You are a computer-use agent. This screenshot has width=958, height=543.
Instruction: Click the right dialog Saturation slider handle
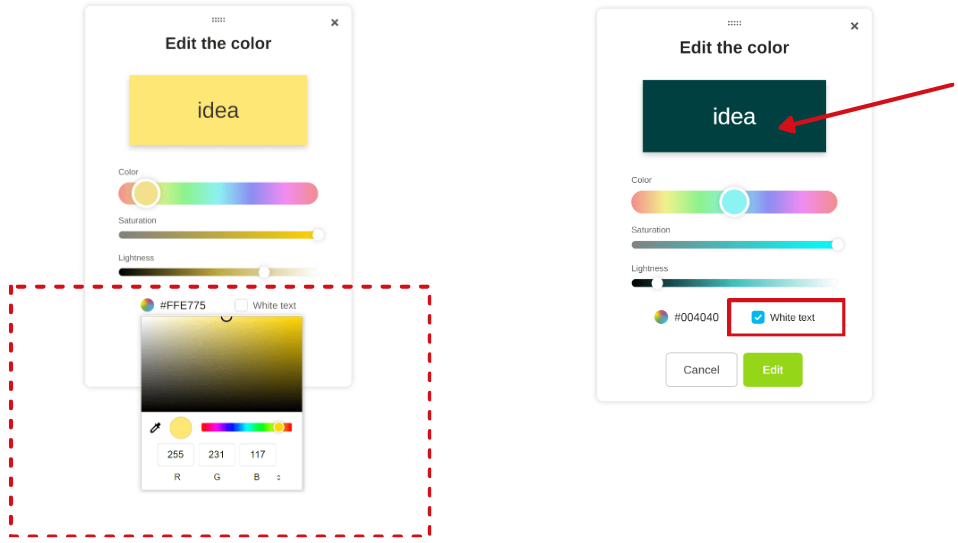click(838, 245)
